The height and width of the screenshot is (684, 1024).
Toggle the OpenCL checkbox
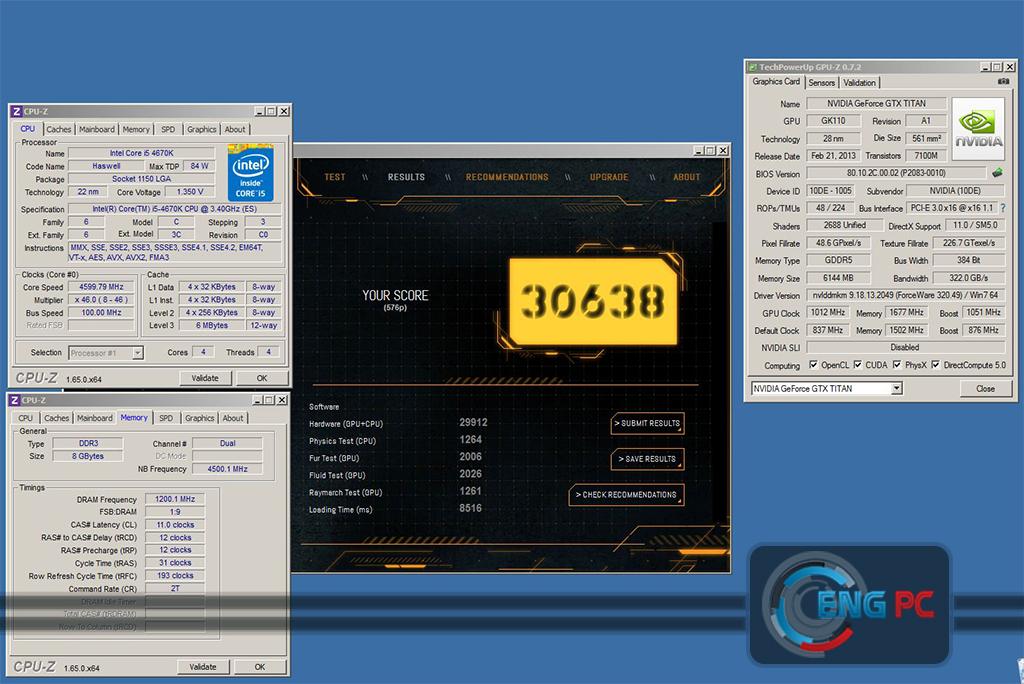813,365
